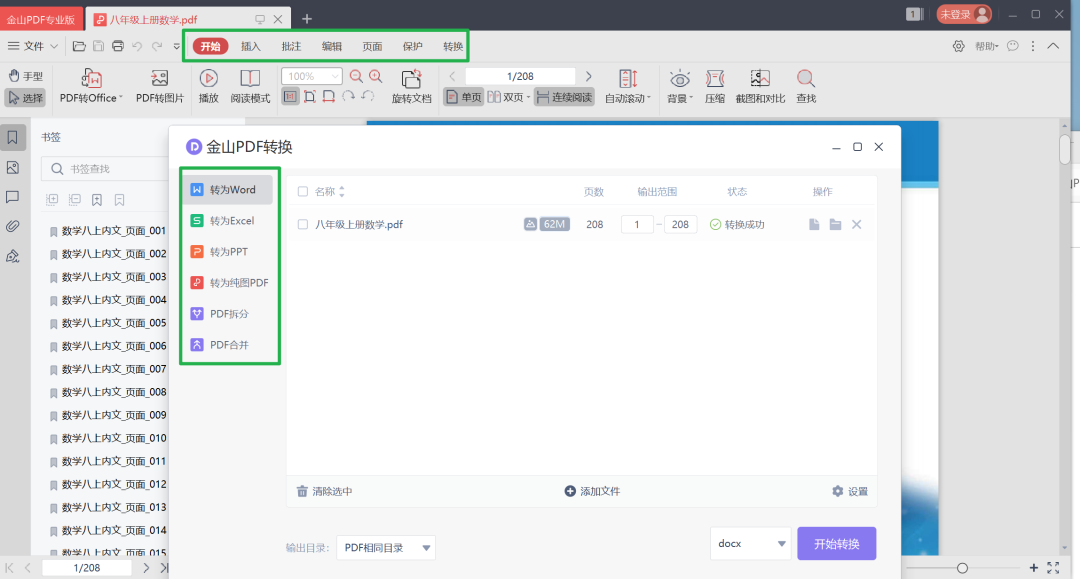Switch to the 批注 ribbon tab
The height and width of the screenshot is (579, 1080).
(x=291, y=46)
